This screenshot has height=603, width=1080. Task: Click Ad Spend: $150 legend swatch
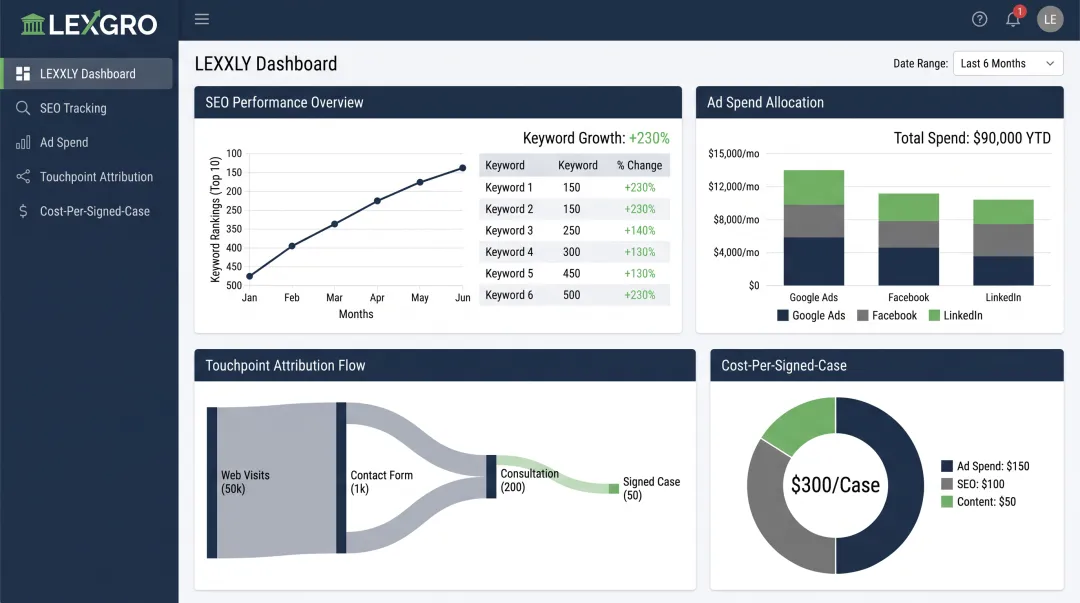click(947, 466)
